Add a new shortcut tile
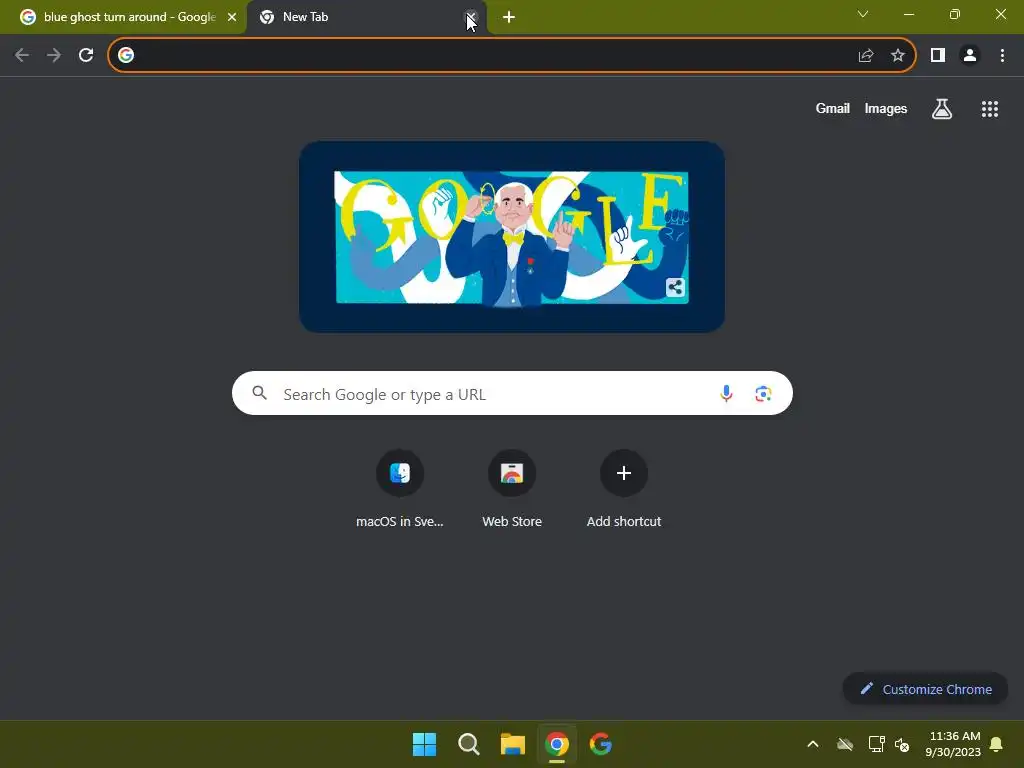The image size is (1024, 768). point(624,488)
